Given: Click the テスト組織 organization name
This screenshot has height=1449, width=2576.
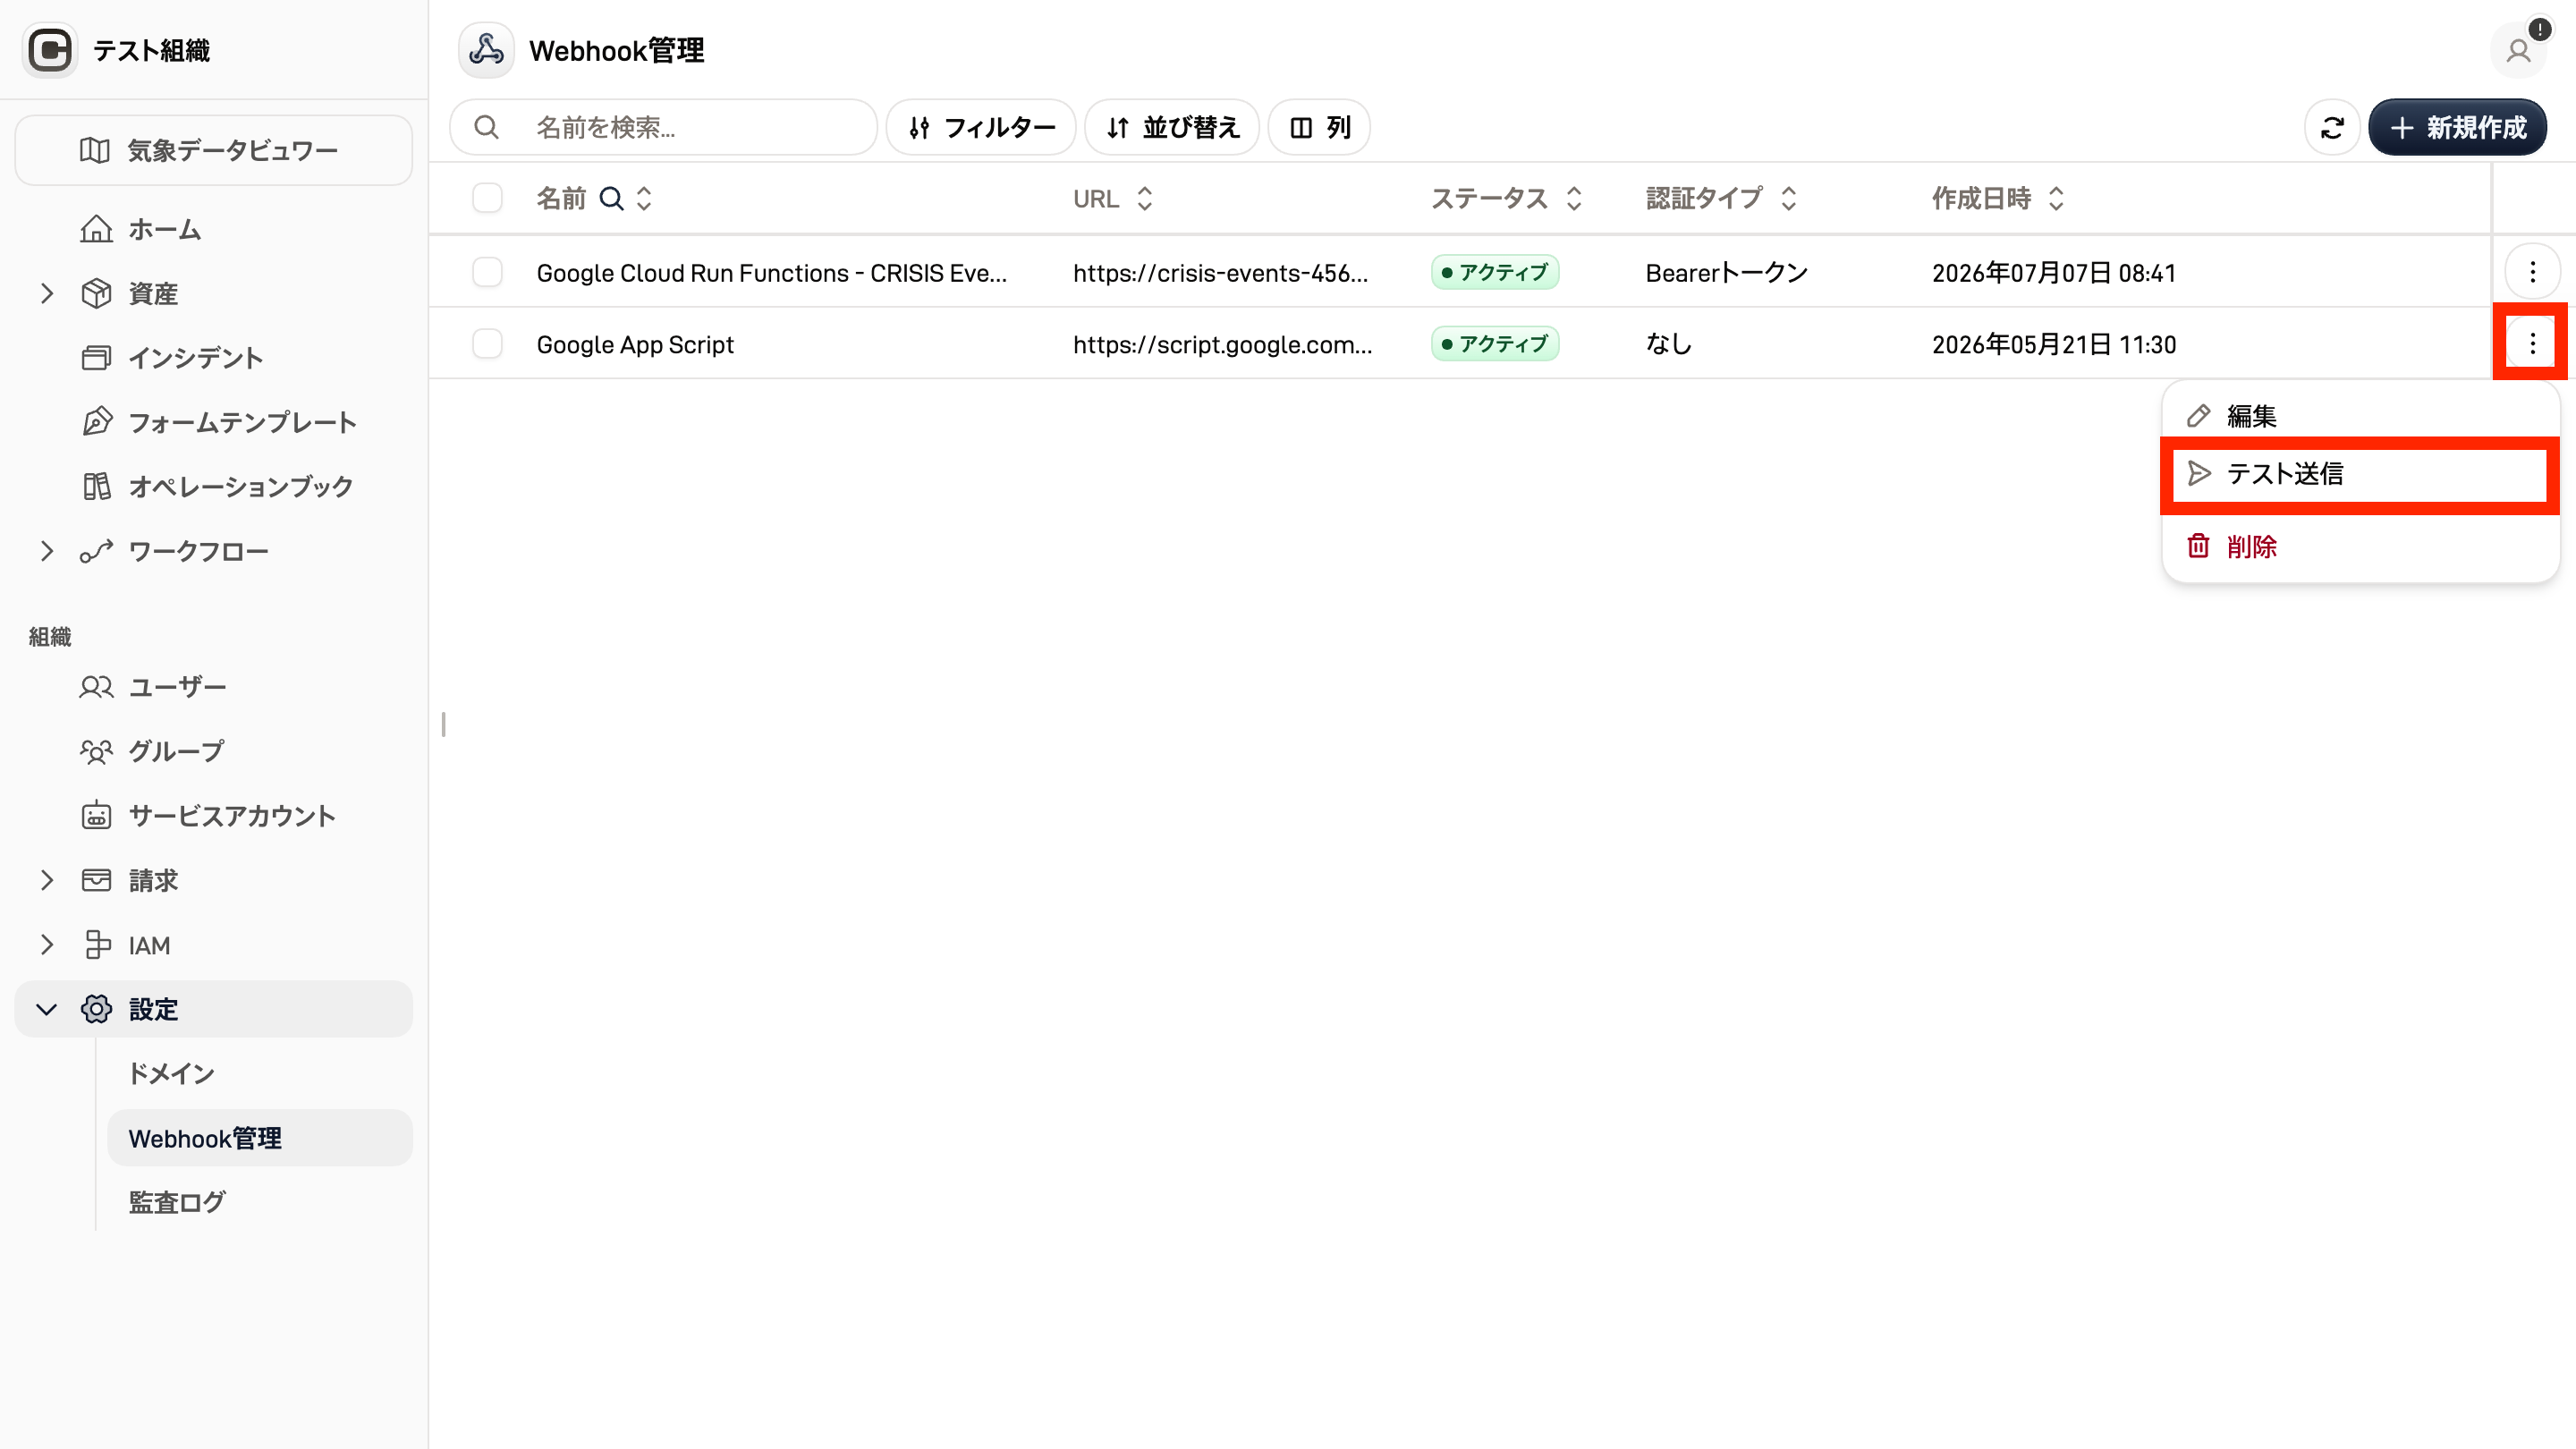Looking at the screenshot, I should point(151,51).
